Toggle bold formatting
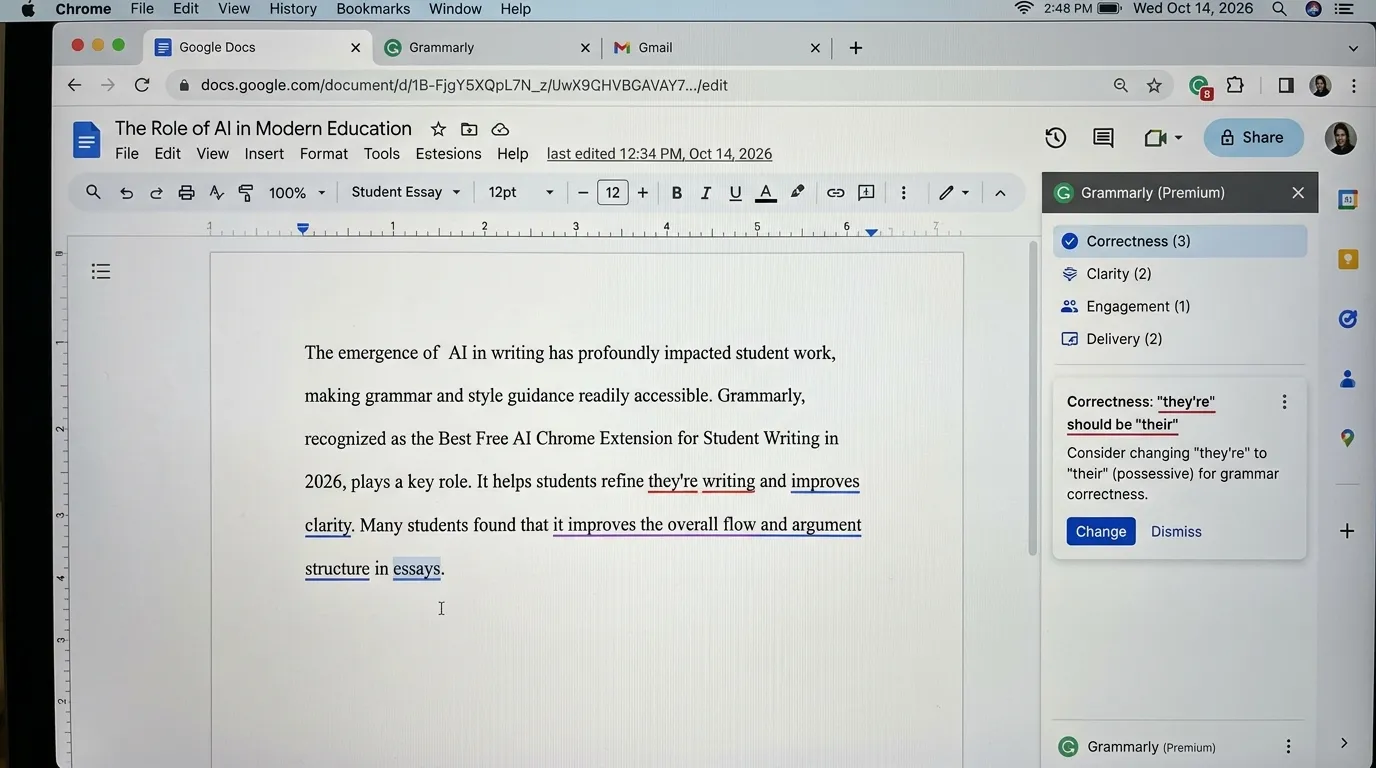 tap(677, 193)
